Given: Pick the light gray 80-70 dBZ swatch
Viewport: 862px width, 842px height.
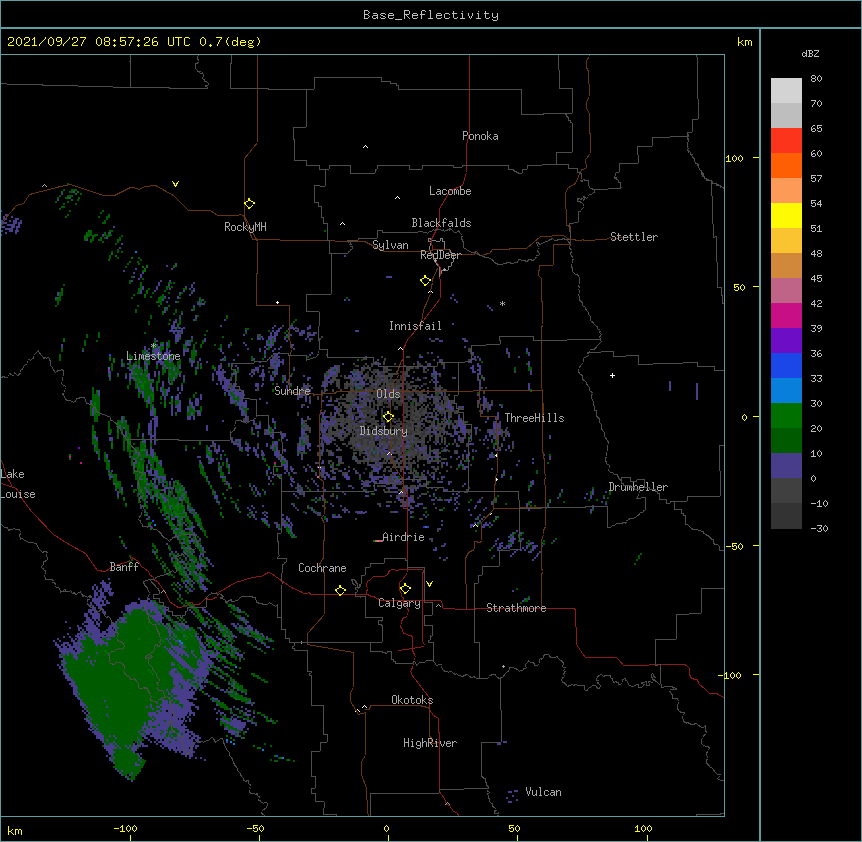Looking at the screenshot, I should tap(786, 91).
